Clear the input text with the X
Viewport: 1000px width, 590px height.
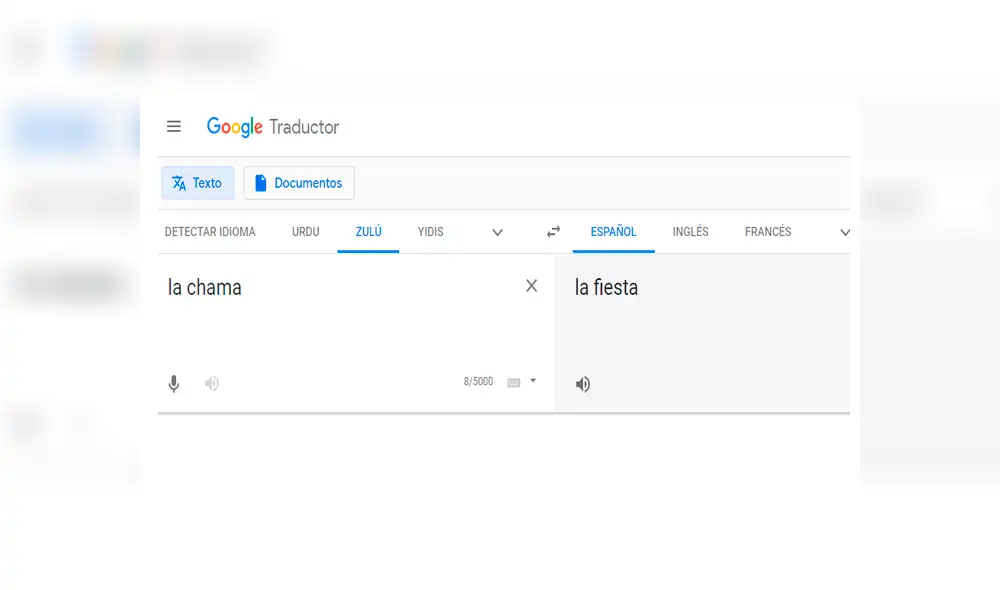[x=532, y=286]
